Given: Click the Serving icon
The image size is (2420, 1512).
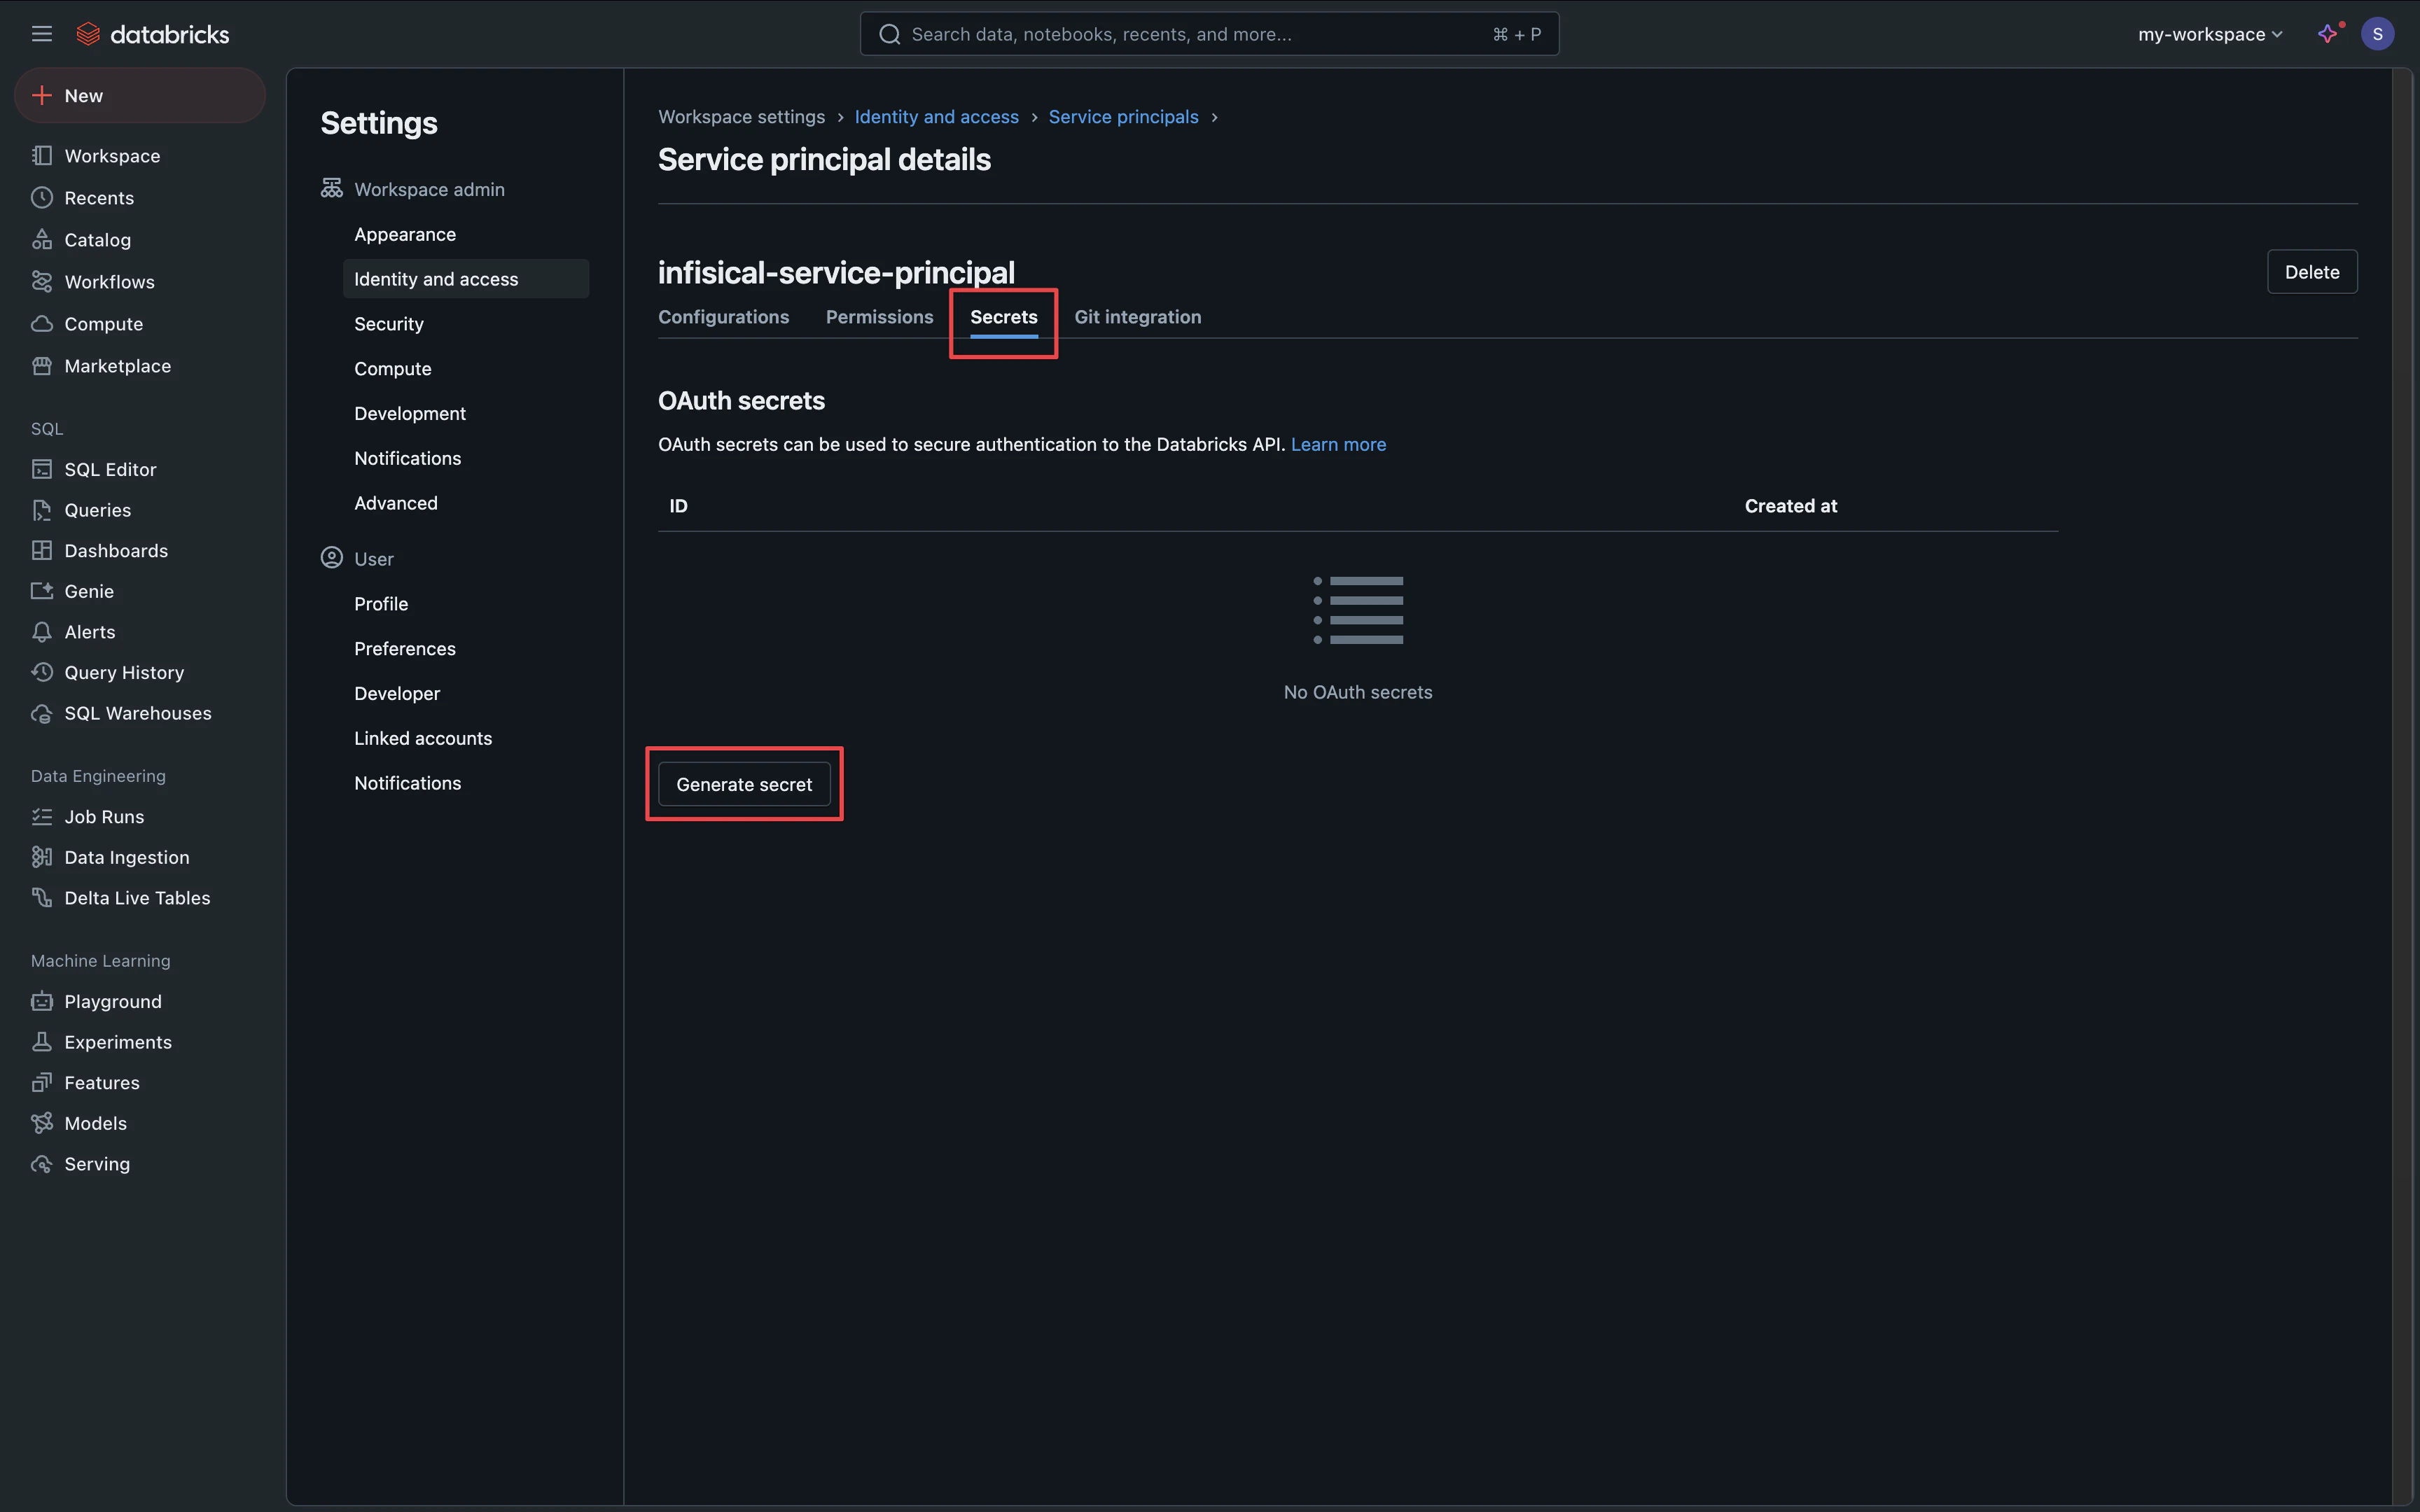Looking at the screenshot, I should pos(42,1164).
